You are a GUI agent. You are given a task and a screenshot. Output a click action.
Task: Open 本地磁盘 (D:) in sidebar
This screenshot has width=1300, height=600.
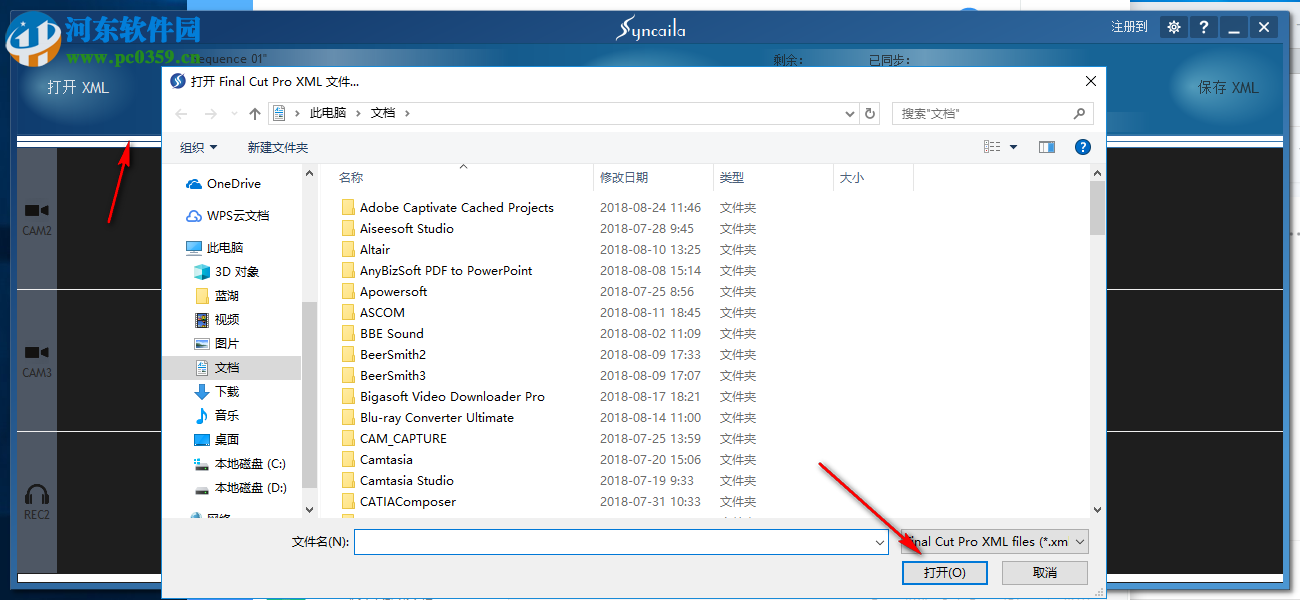[239, 488]
